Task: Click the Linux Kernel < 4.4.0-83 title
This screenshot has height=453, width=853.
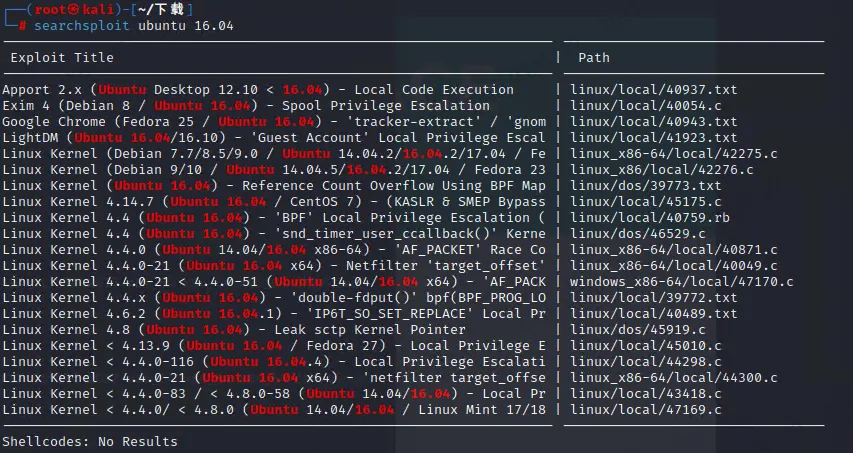Action: pos(274,394)
